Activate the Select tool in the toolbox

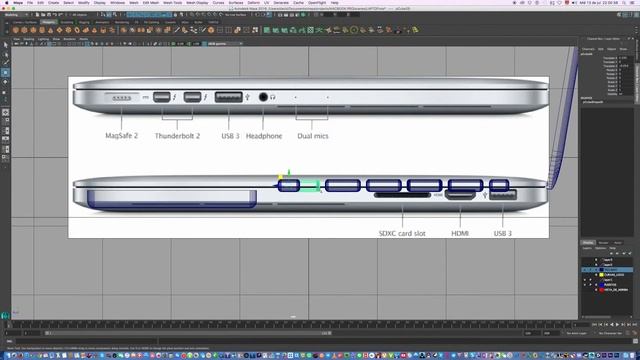click(5, 45)
